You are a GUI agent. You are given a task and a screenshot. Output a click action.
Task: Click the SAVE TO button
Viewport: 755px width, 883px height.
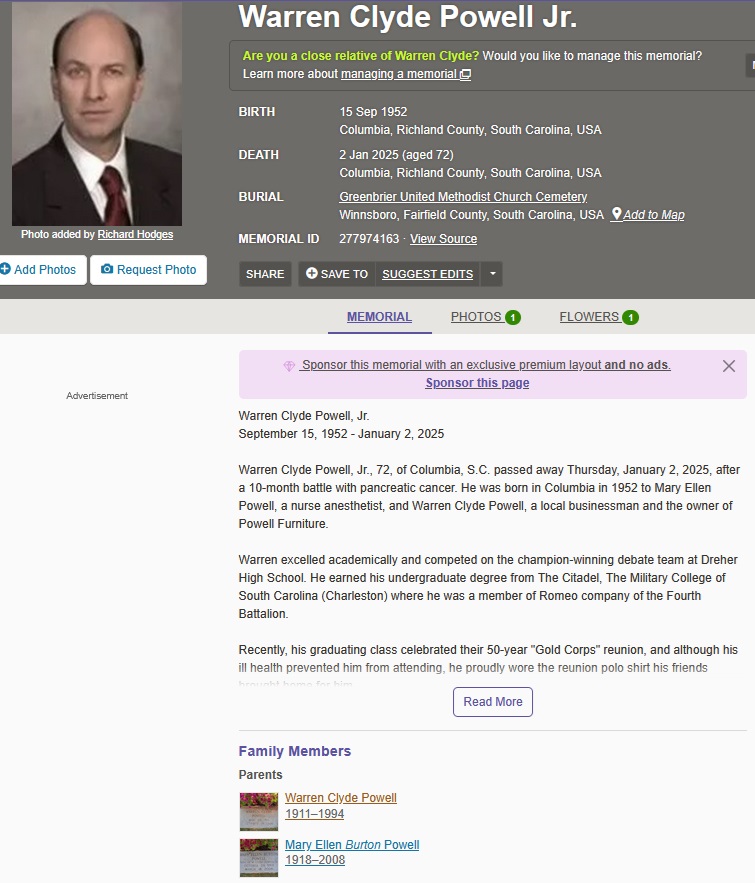(x=337, y=274)
